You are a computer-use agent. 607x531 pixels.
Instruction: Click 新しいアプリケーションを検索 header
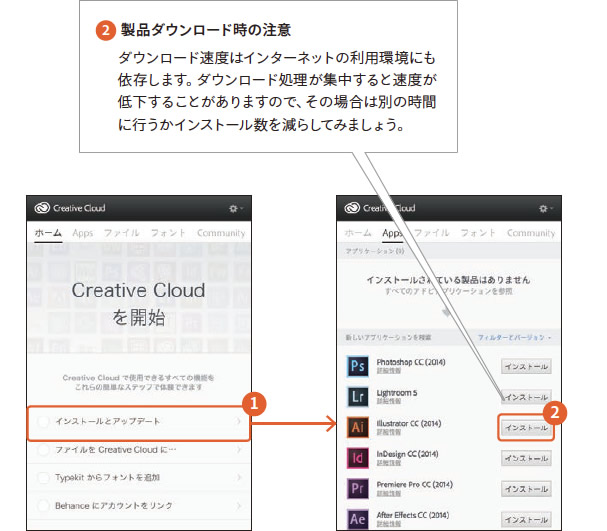point(388,337)
